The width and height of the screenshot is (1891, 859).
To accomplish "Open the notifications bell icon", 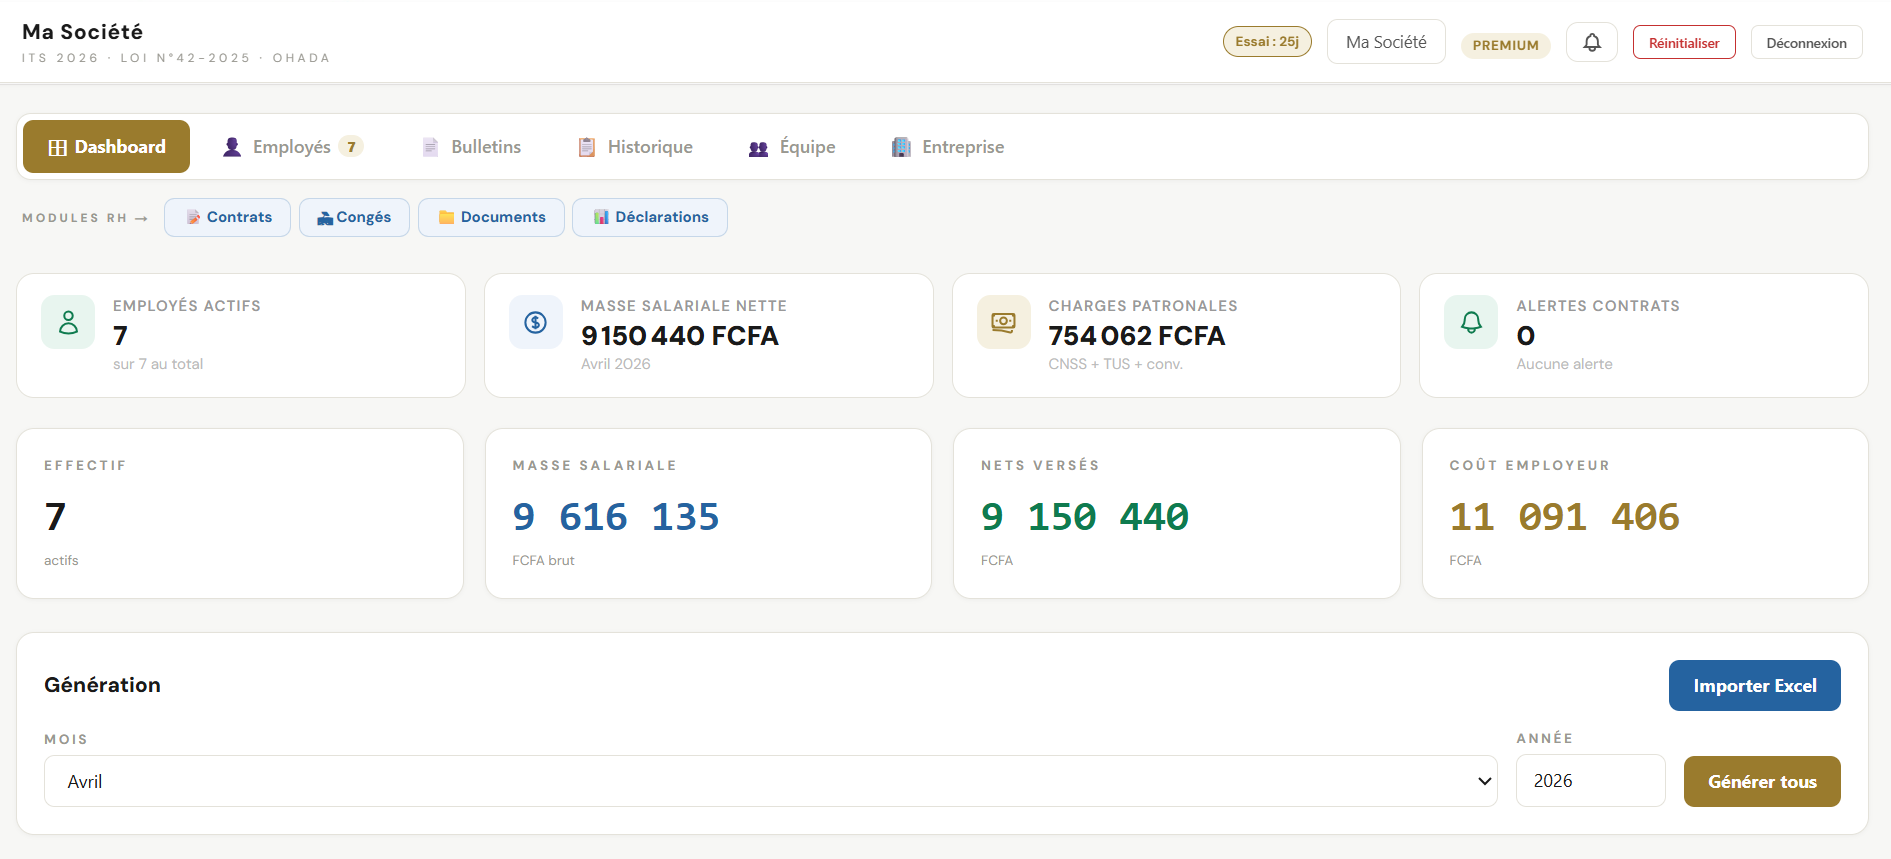I will [1591, 42].
